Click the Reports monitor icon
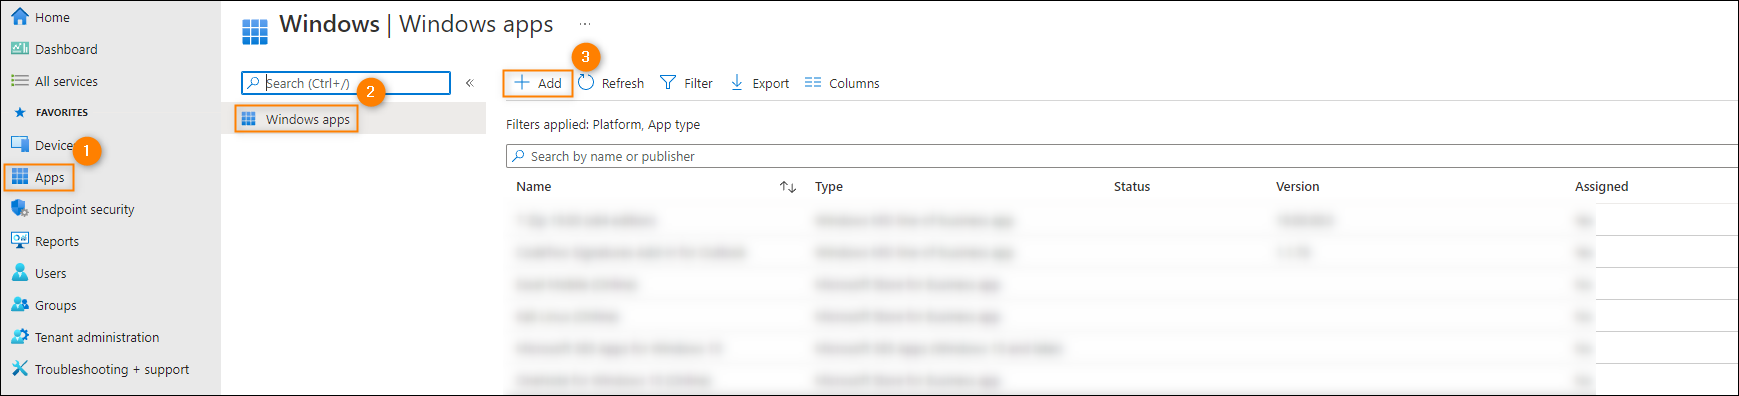 tap(20, 240)
